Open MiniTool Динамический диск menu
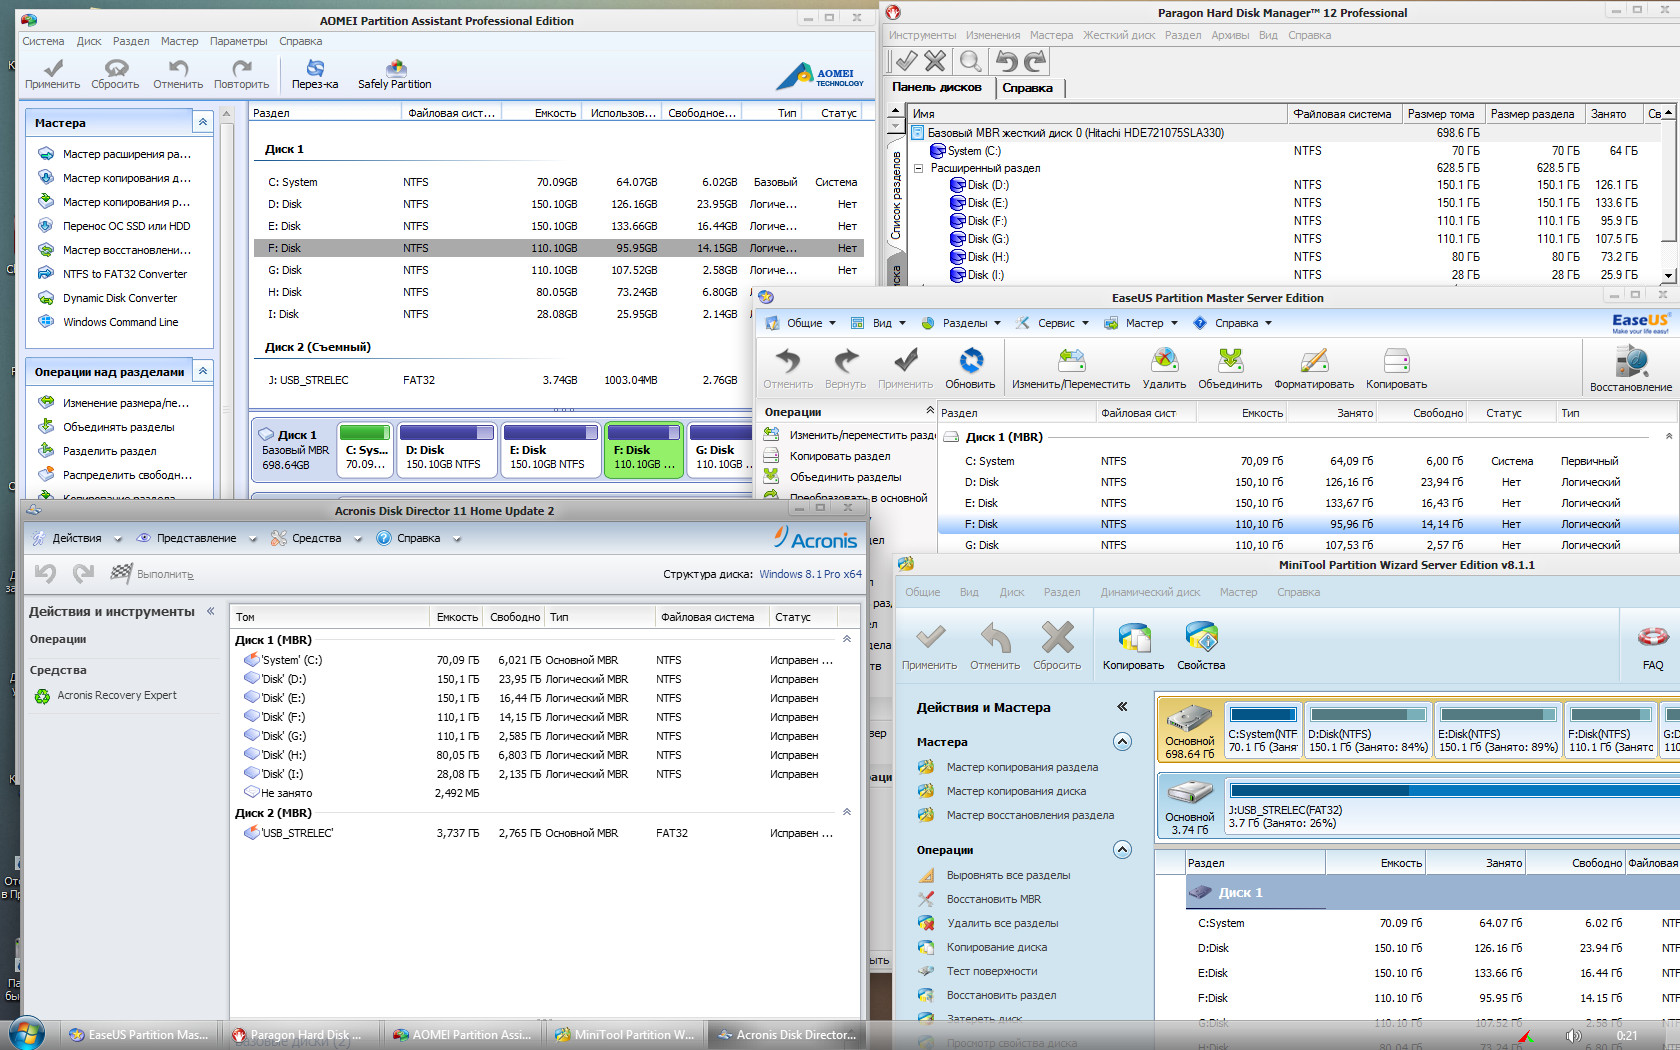Screen dimensions: 1680x1050 pos(1150,592)
